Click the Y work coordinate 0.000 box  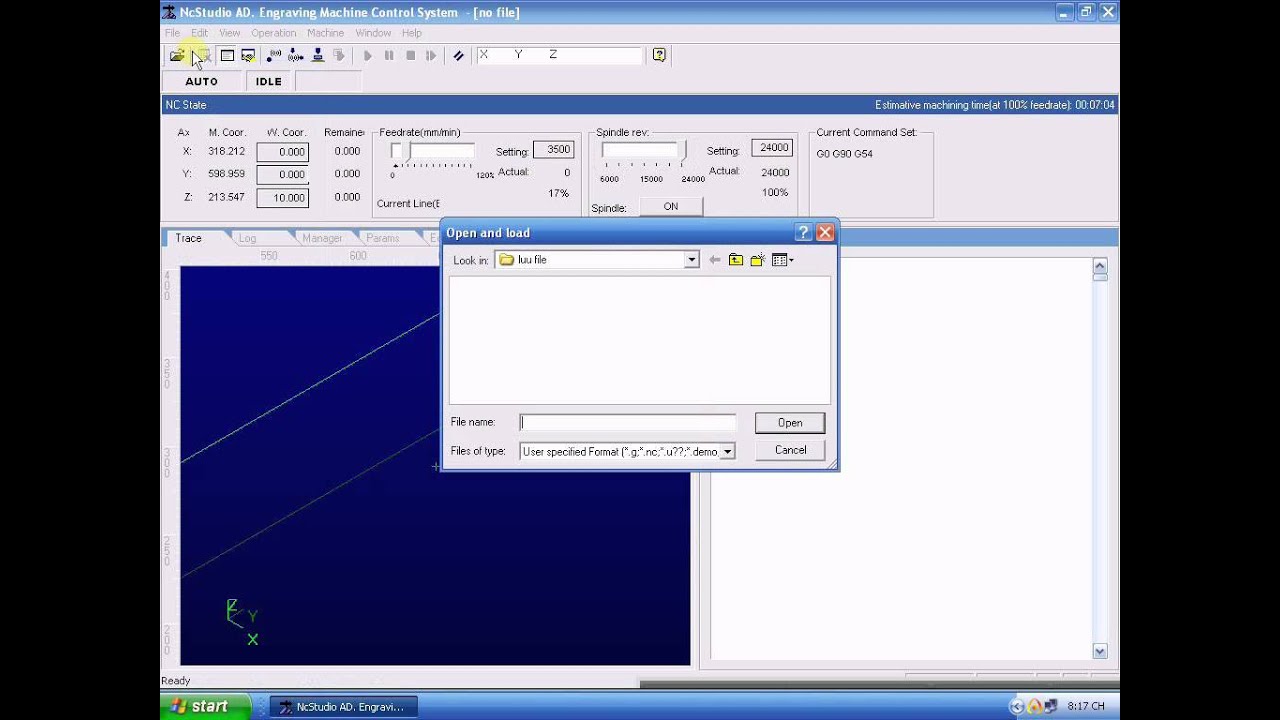coord(283,175)
